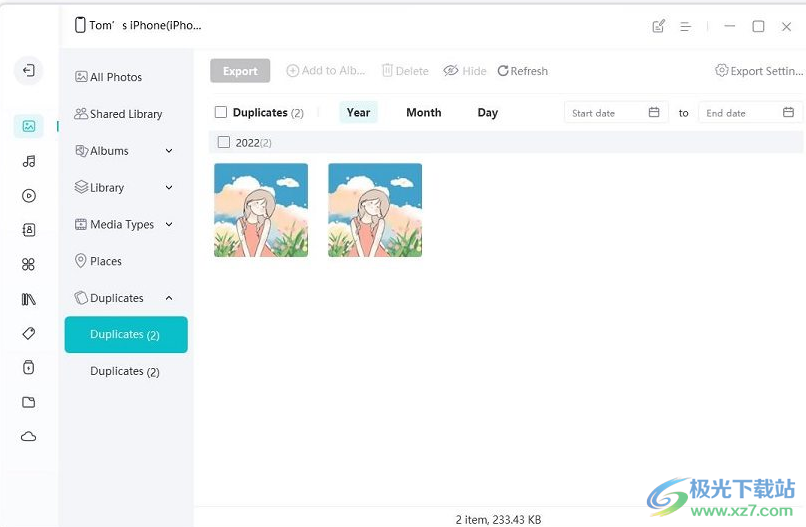The height and width of the screenshot is (527, 806).
Task: Select the first duplicate photo thumbnail
Action: coord(261,210)
